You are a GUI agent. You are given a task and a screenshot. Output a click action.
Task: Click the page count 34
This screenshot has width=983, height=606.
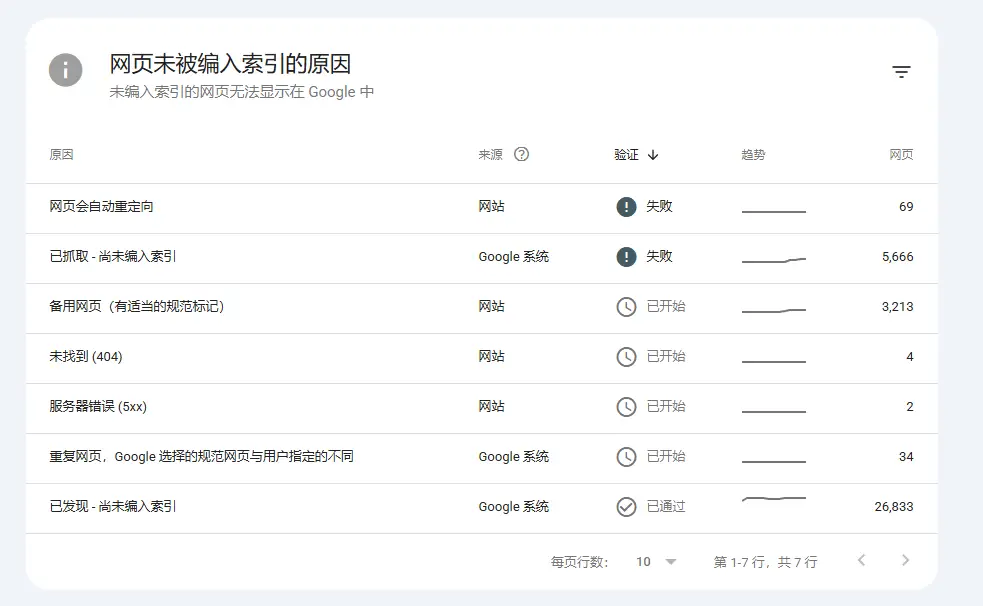click(x=906, y=456)
